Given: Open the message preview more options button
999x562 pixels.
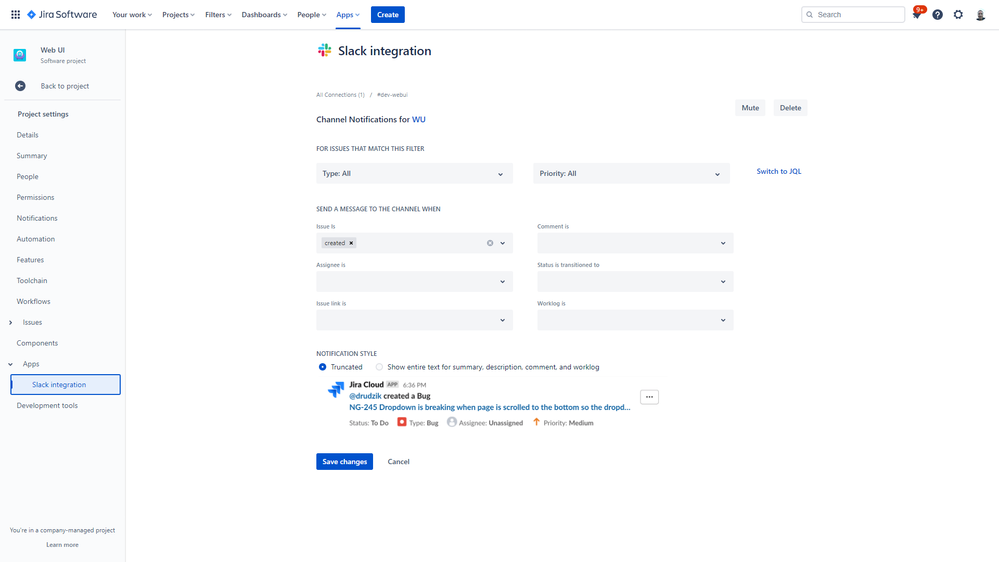Looking at the screenshot, I should point(649,397).
